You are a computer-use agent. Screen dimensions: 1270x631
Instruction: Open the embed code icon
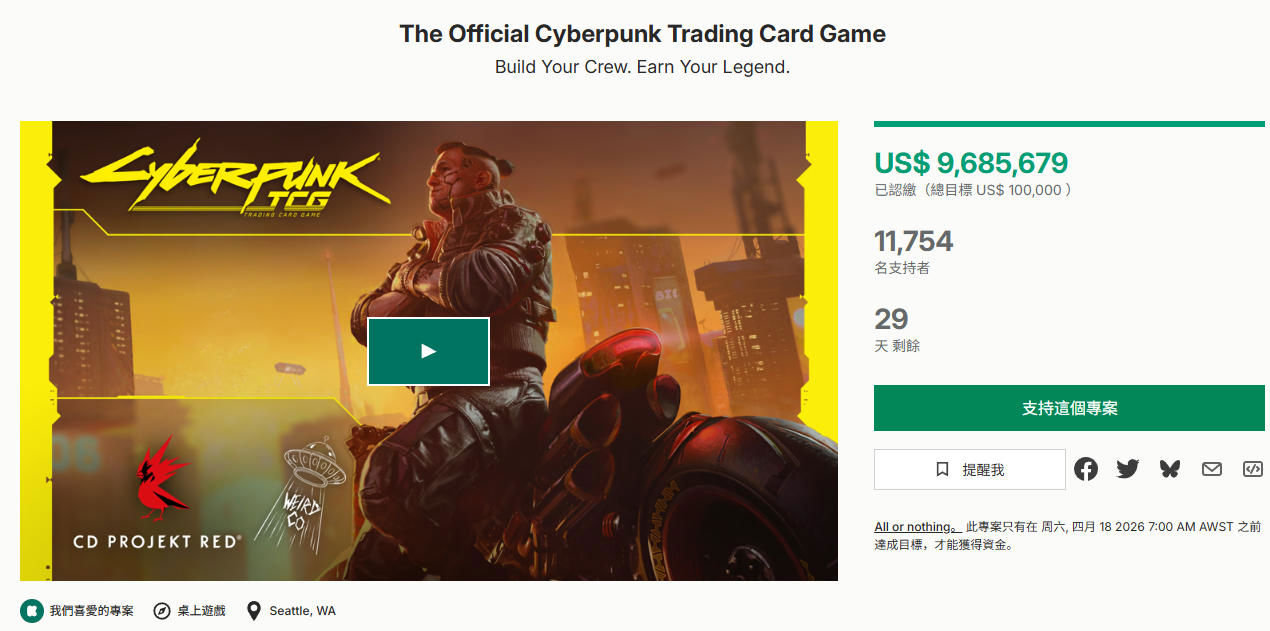1252,468
